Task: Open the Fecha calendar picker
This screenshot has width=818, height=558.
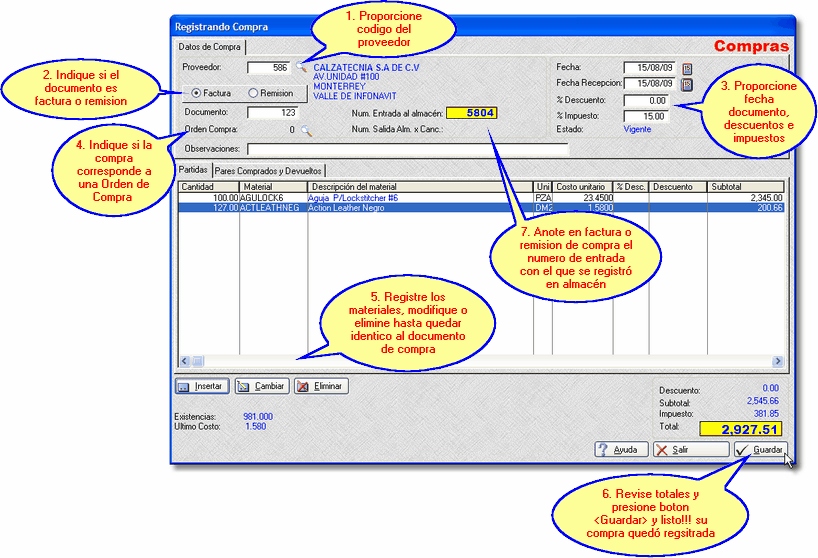Action: pos(687,68)
